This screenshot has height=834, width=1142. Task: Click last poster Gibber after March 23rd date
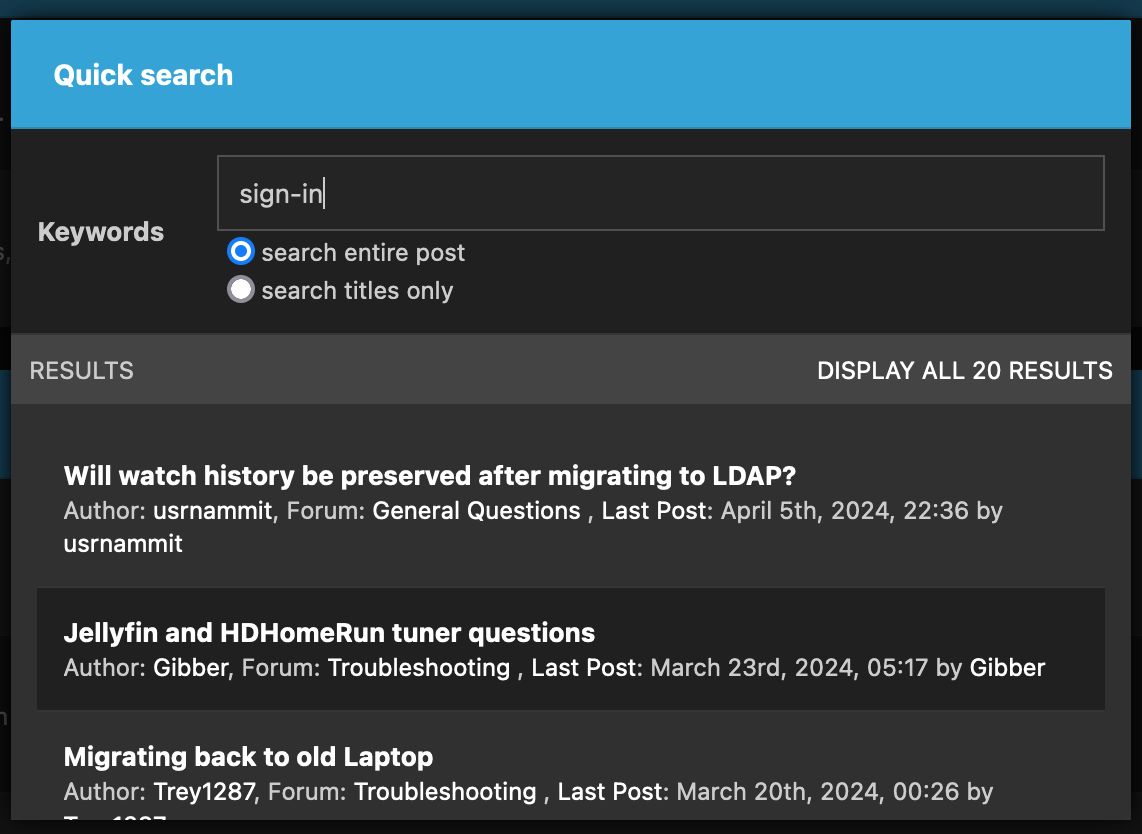point(1007,668)
